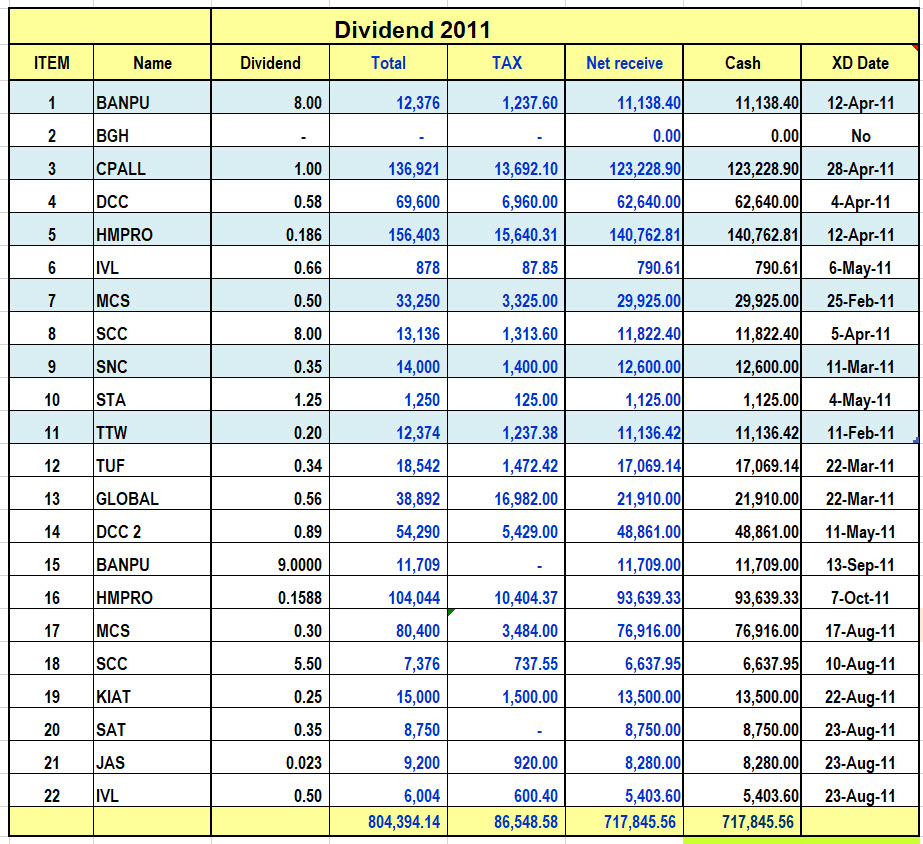Select XD Date cell 6-May-11
Screen dimensions: 923x844
click(860, 262)
